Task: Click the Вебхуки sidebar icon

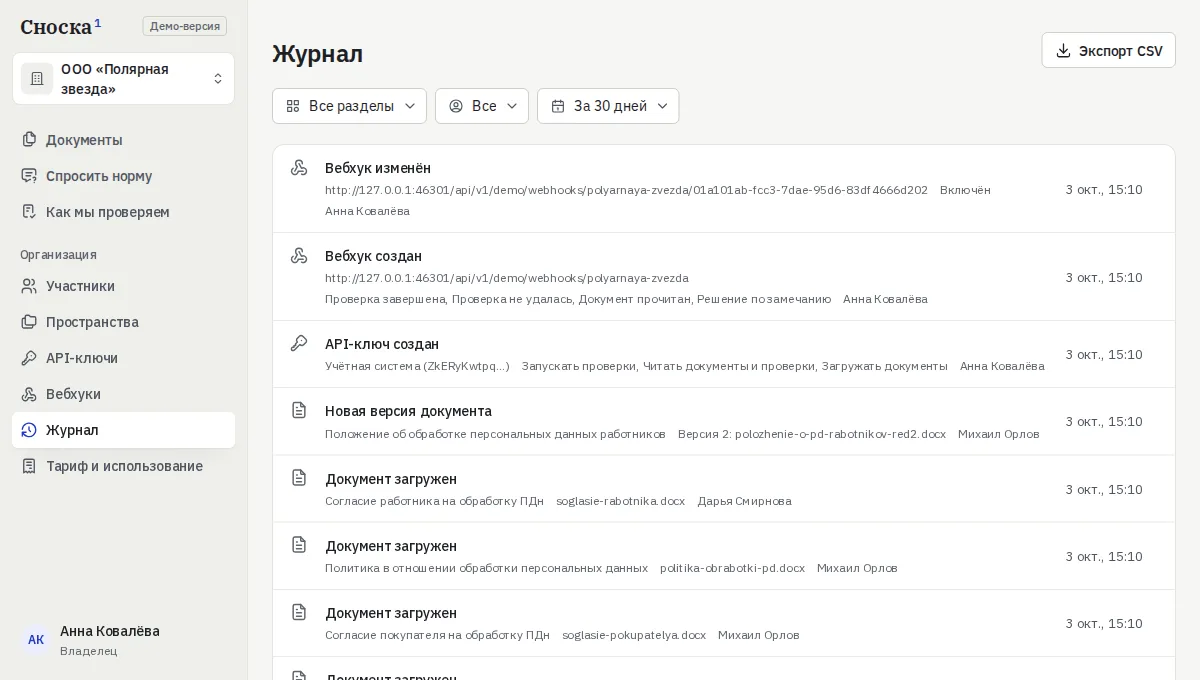Action: point(29,394)
